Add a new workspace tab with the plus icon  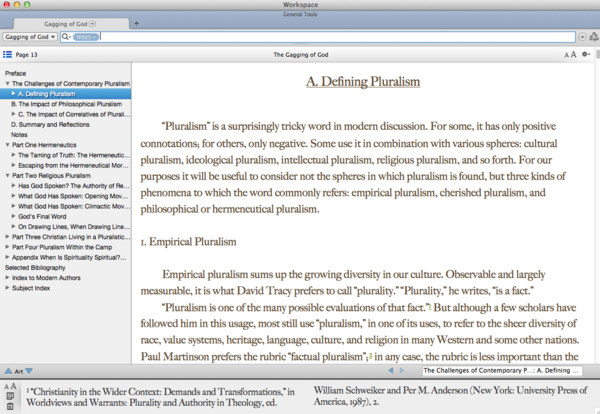(136, 24)
